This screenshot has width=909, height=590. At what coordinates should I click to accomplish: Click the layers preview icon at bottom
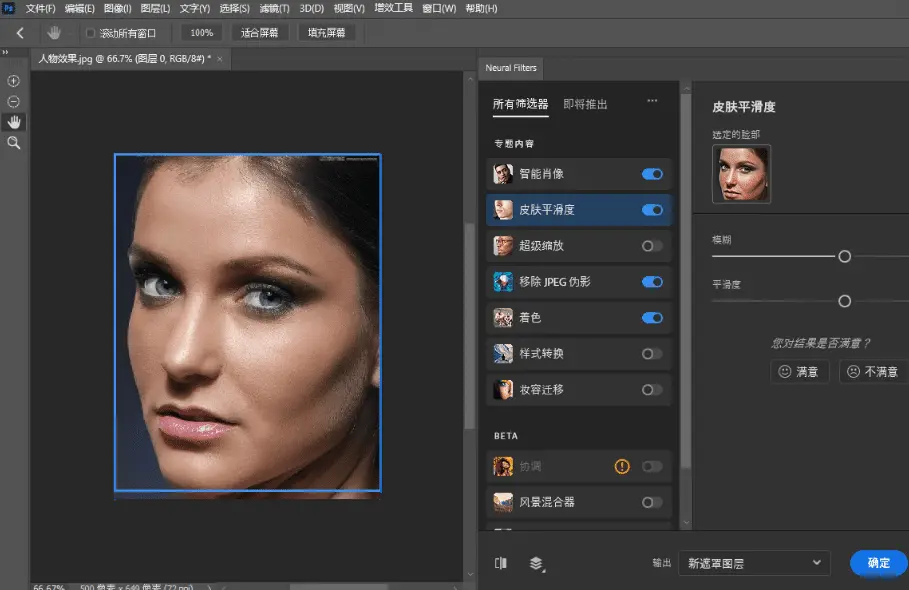537,563
